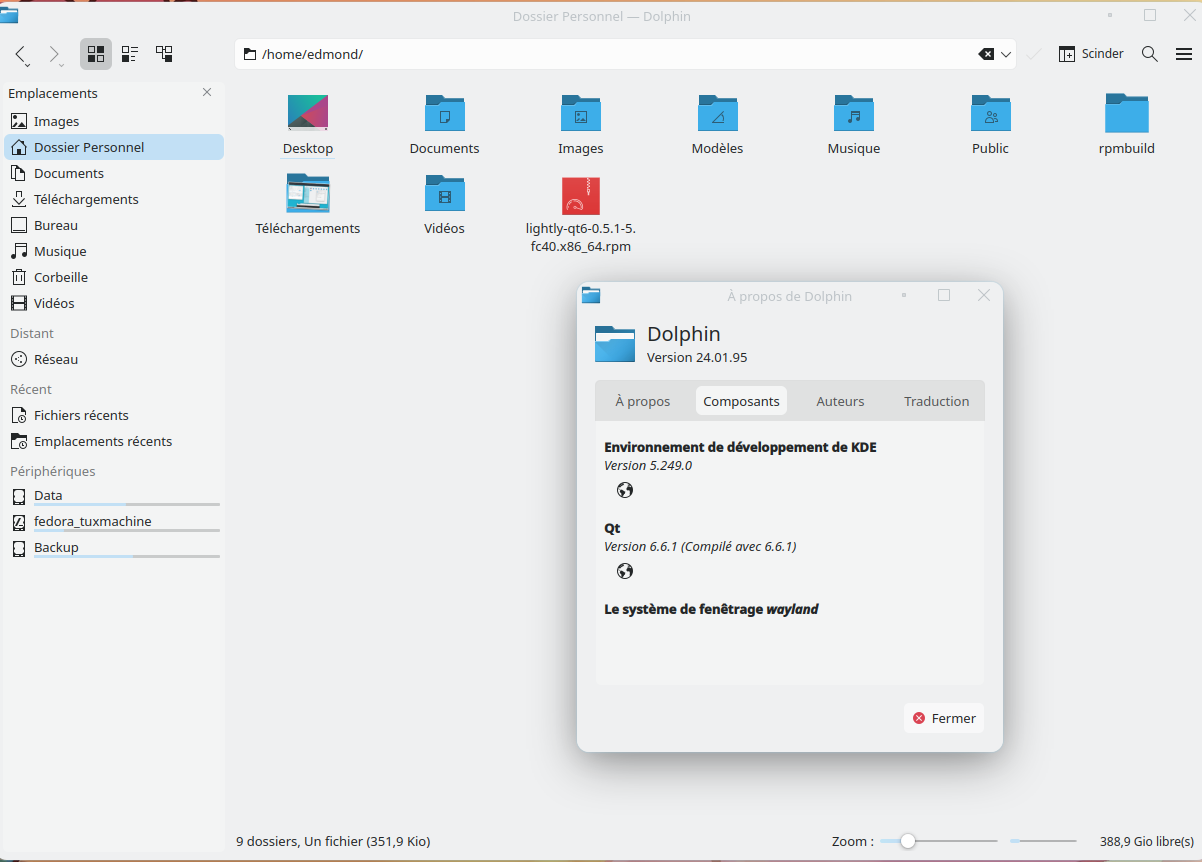
Task: Go forward using the forward arrow
Action: click(55, 54)
